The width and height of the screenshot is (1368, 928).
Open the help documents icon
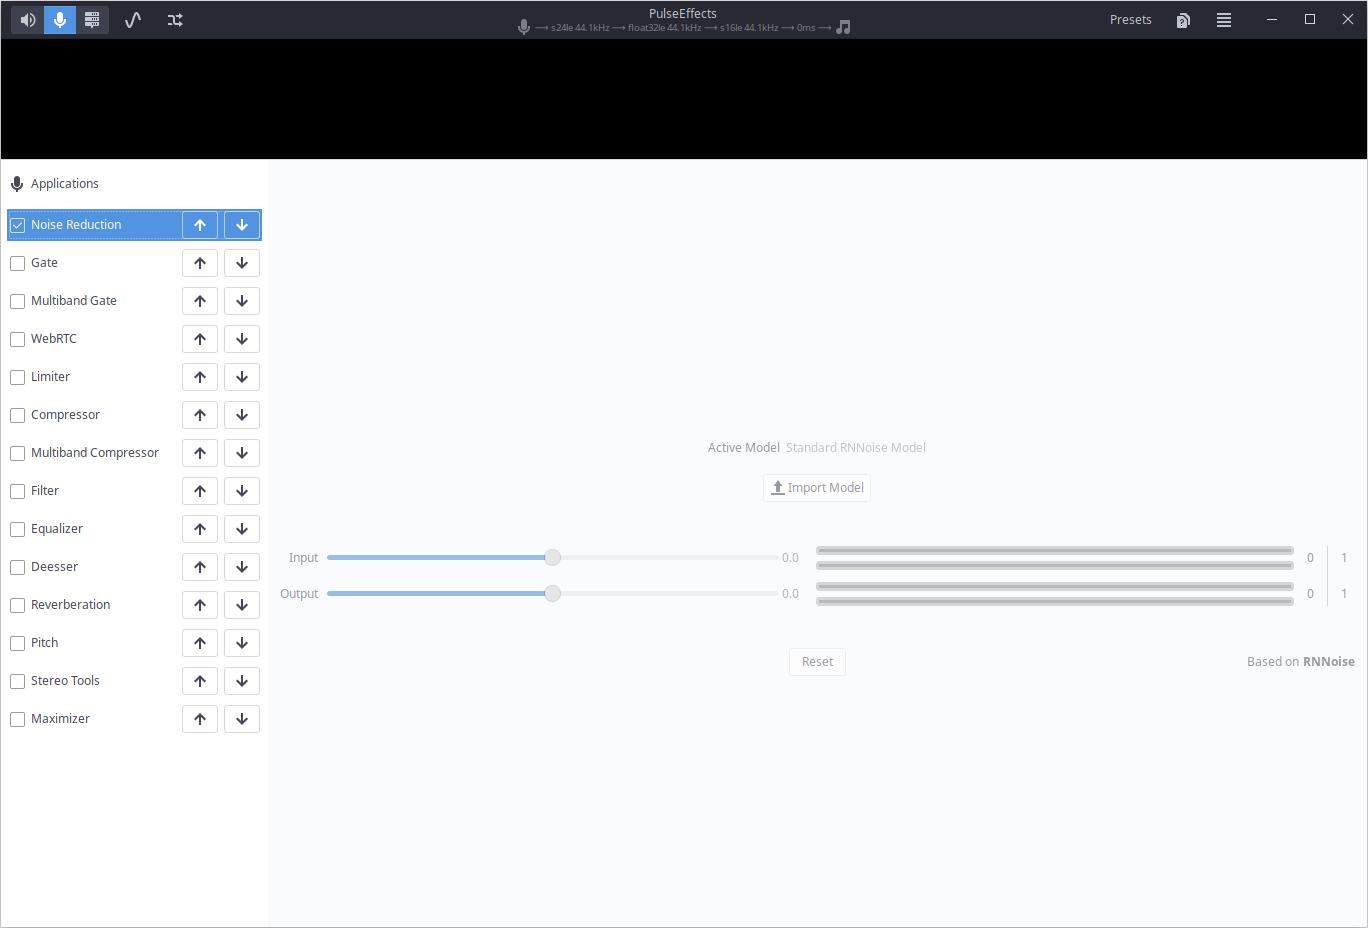(1183, 20)
